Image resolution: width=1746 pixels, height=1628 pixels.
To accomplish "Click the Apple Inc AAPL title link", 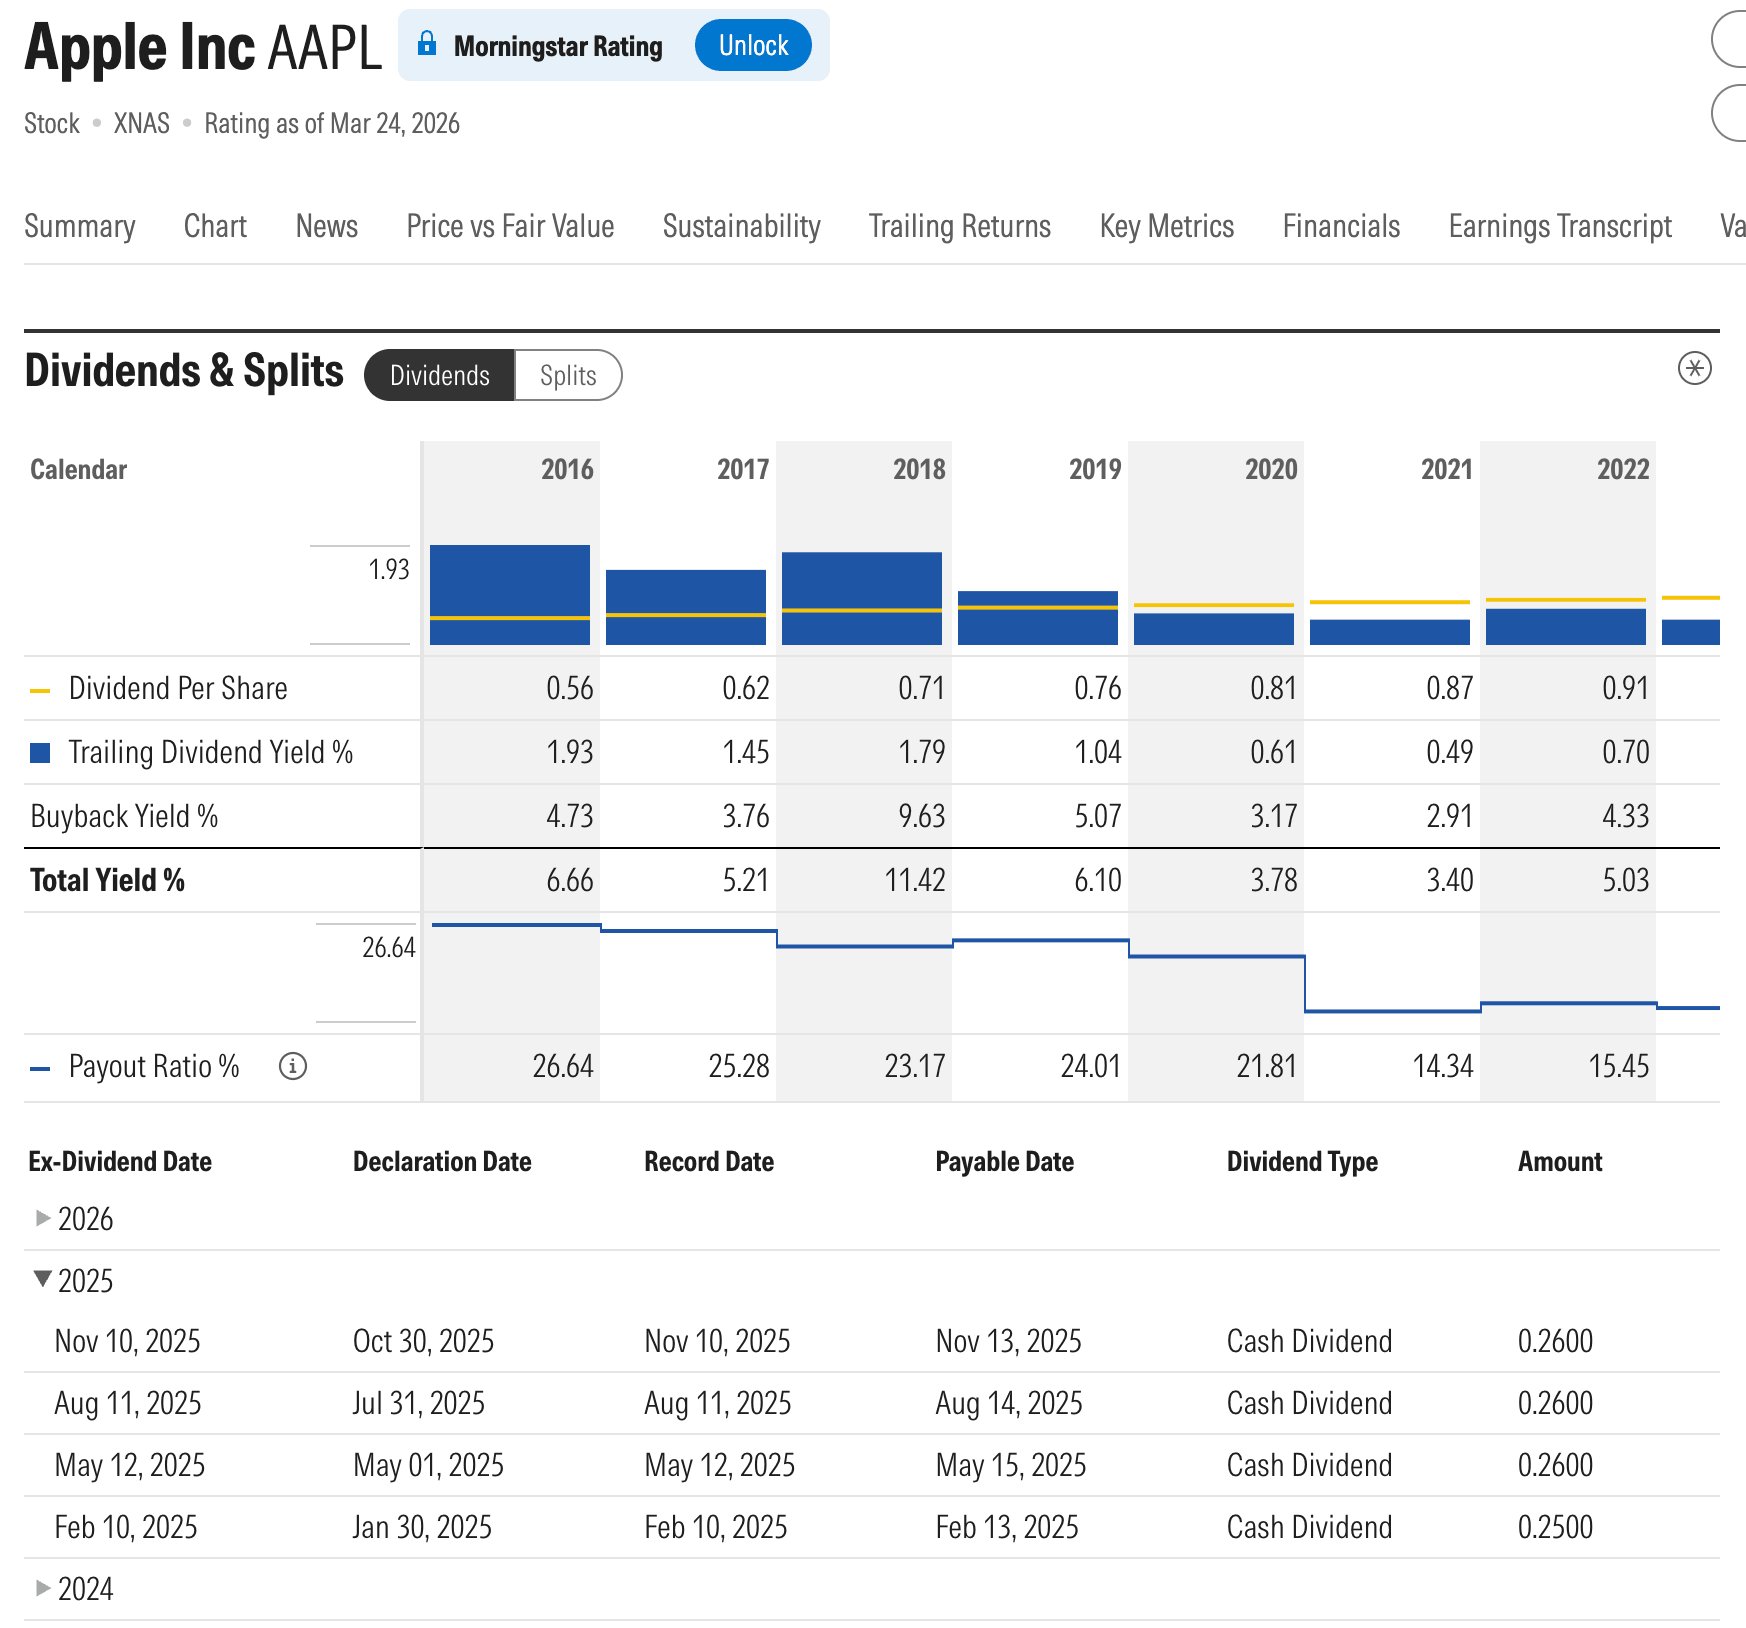I will 202,46.
